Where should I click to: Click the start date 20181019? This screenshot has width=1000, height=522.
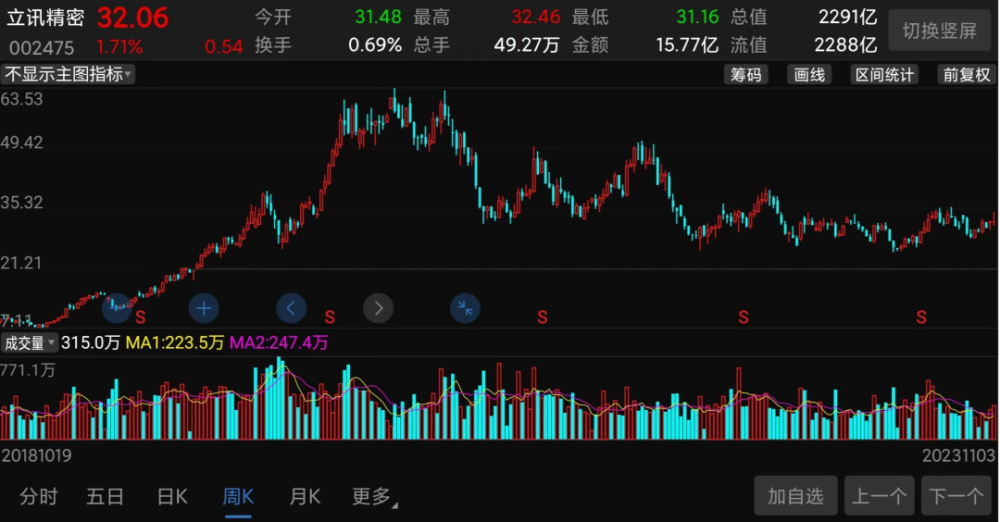pos(37,456)
